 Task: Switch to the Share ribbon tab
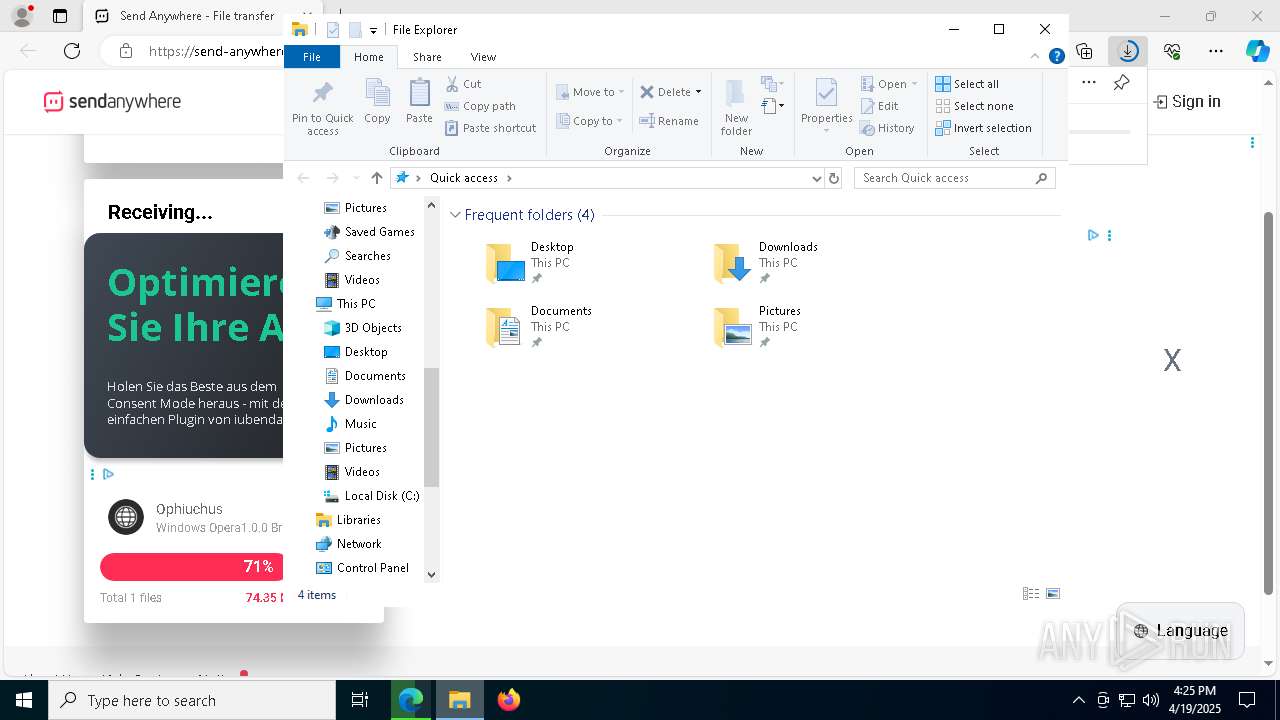[x=427, y=57]
